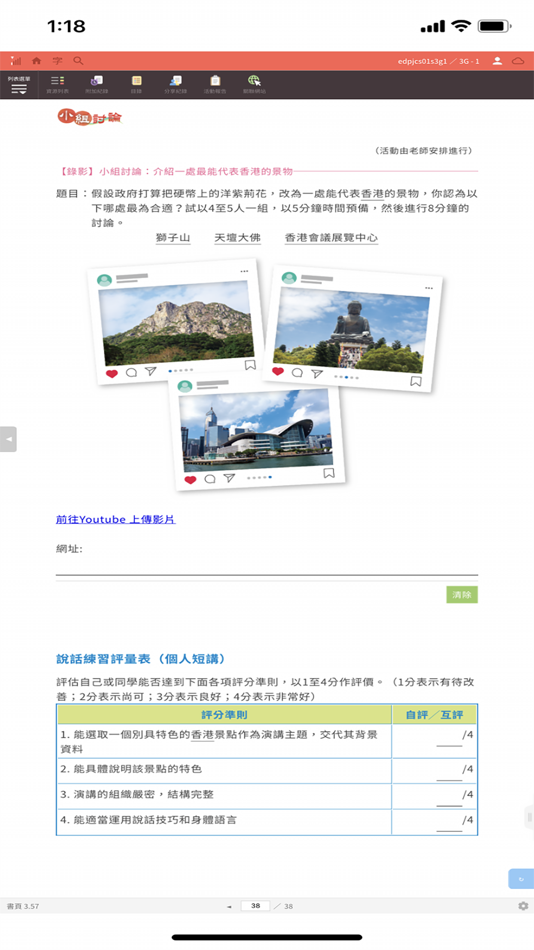Tap the blue refresh button at right edge
This screenshot has height=950, width=534.
(x=521, y=879)
